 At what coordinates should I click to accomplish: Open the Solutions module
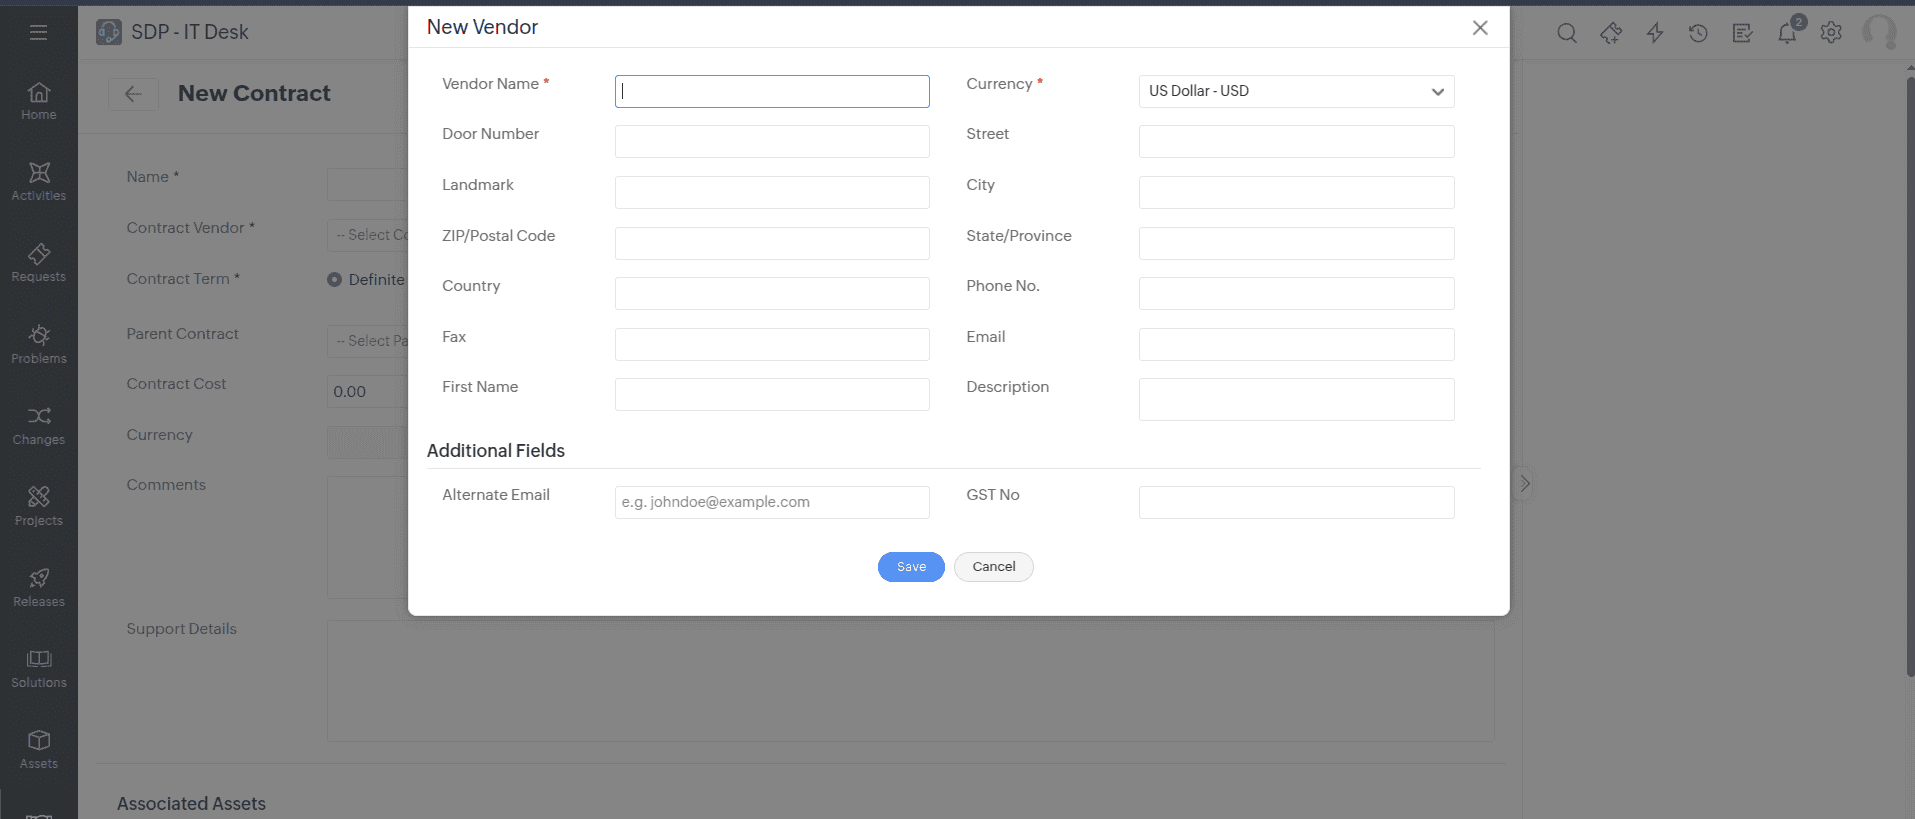click(39, 669)
